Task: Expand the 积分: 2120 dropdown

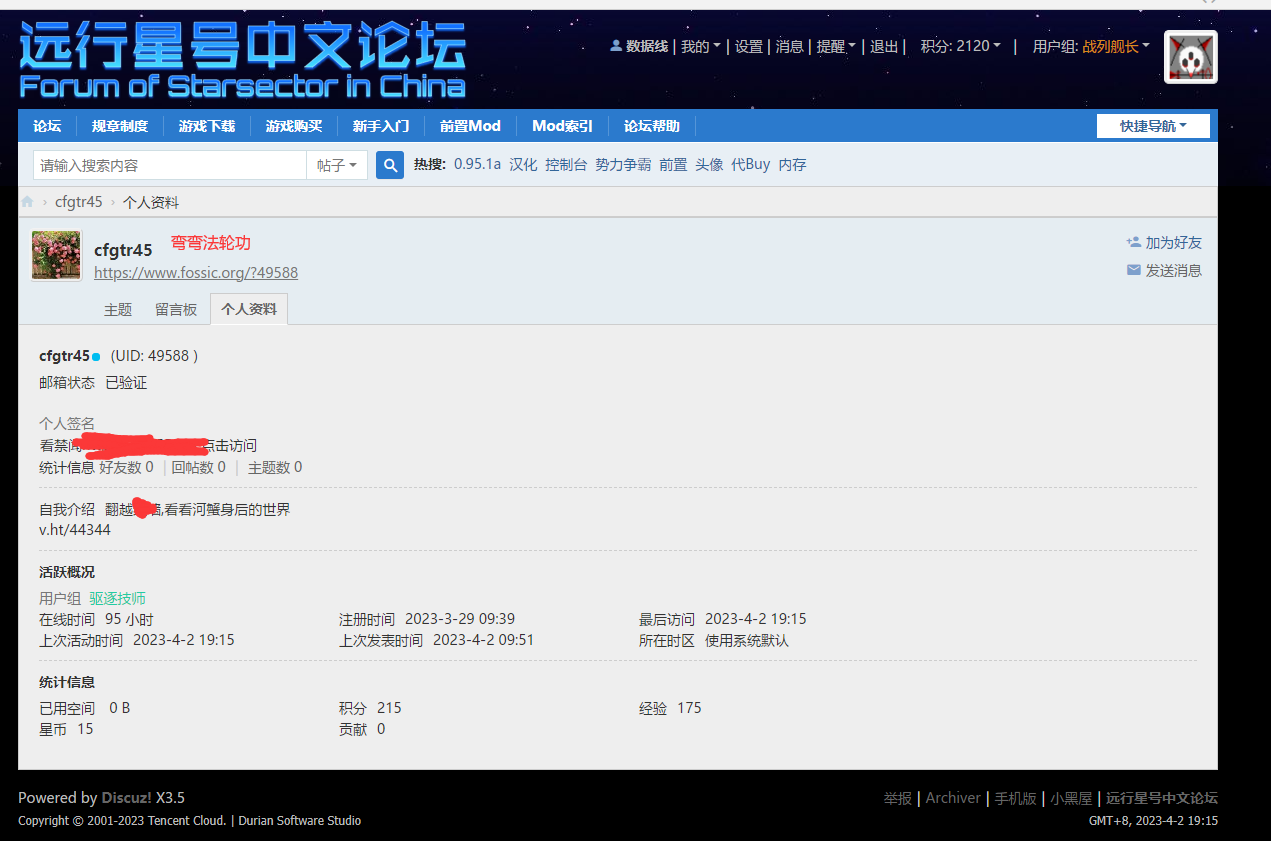Action: click(960, 46)
